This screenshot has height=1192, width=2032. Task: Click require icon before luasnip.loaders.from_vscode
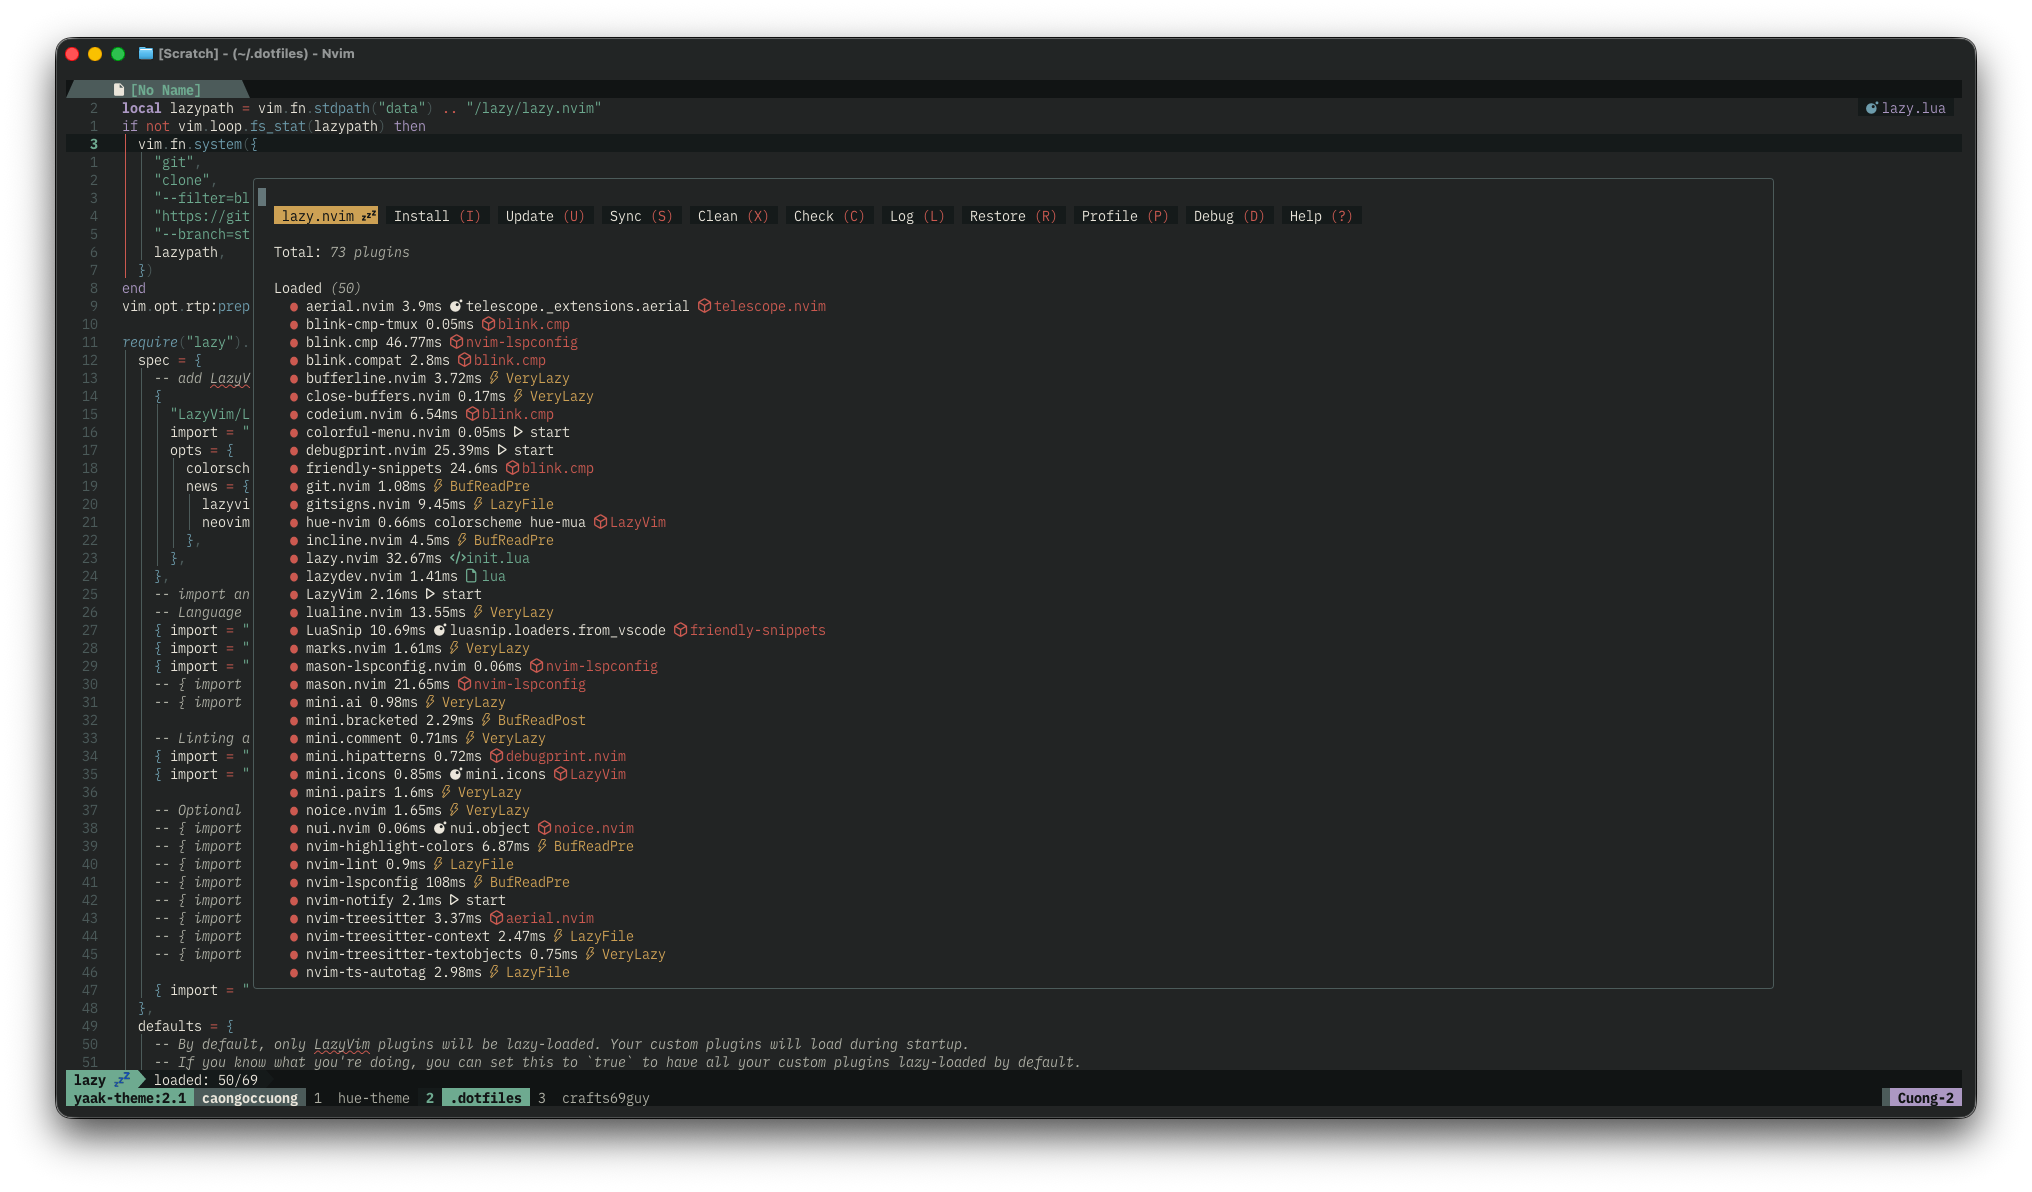click(439, 630)
